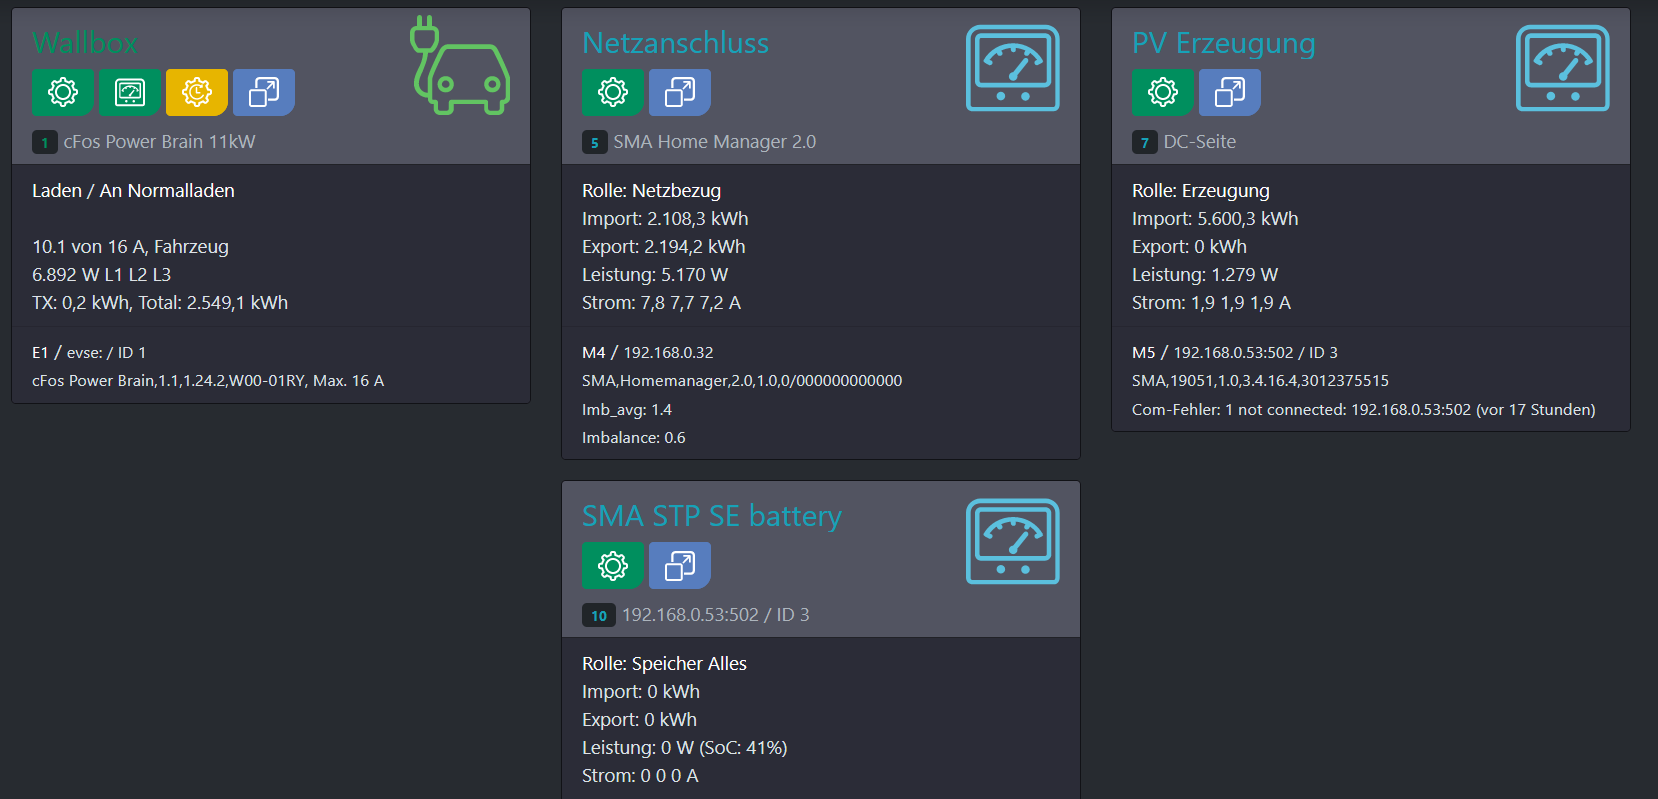This screenshot has height=799, width=1658.
Task: Click the Wallbox title
Action: (85, 43)
